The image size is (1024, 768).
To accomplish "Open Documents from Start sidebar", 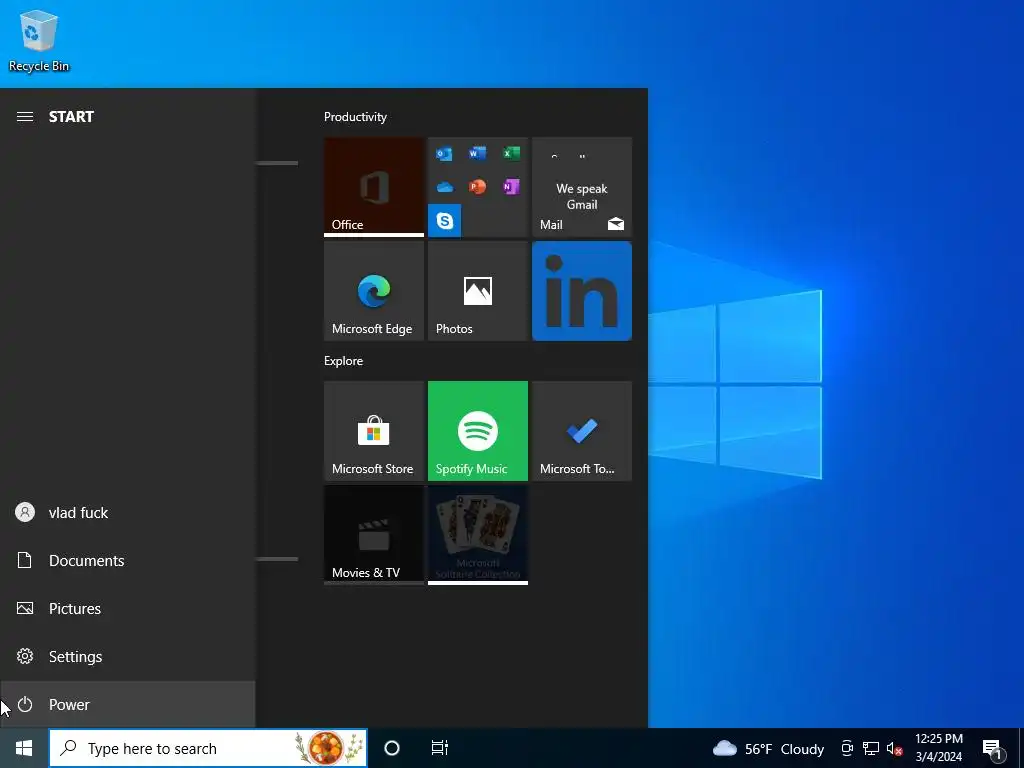I will click(127, 560).
